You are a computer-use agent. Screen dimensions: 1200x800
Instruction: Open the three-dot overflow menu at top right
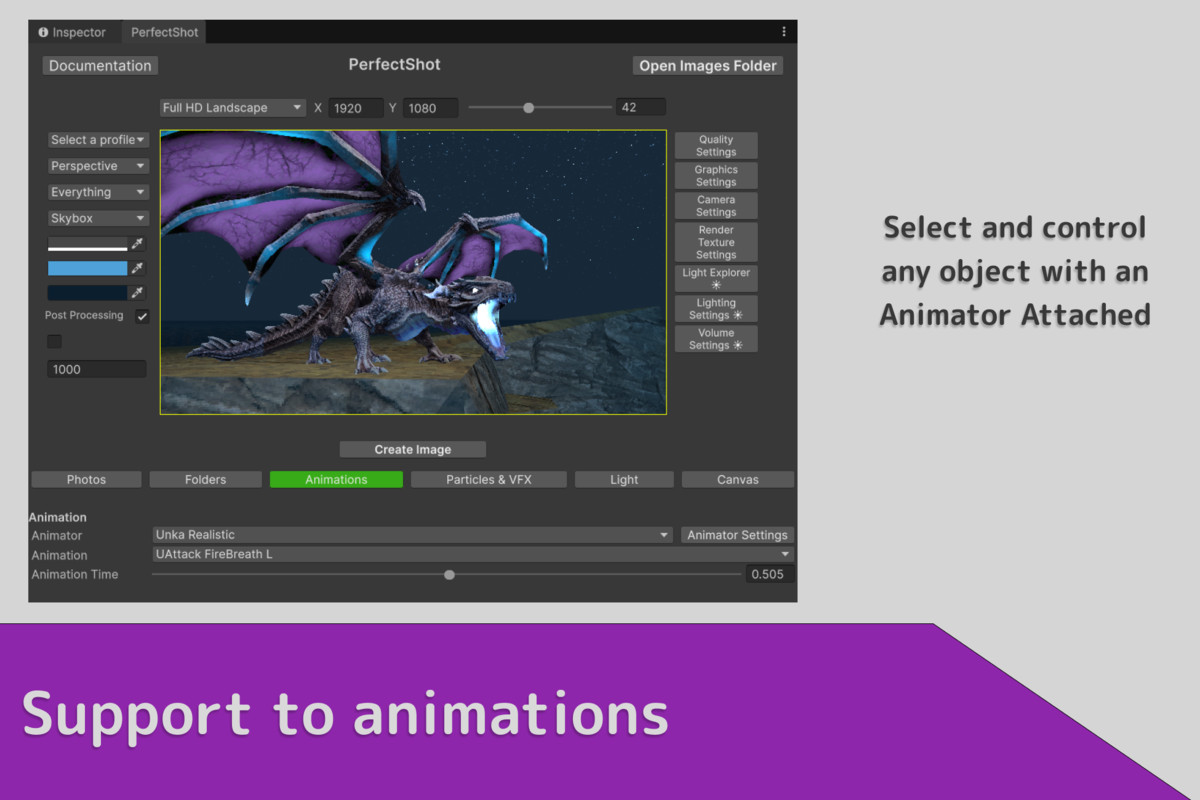784,31
